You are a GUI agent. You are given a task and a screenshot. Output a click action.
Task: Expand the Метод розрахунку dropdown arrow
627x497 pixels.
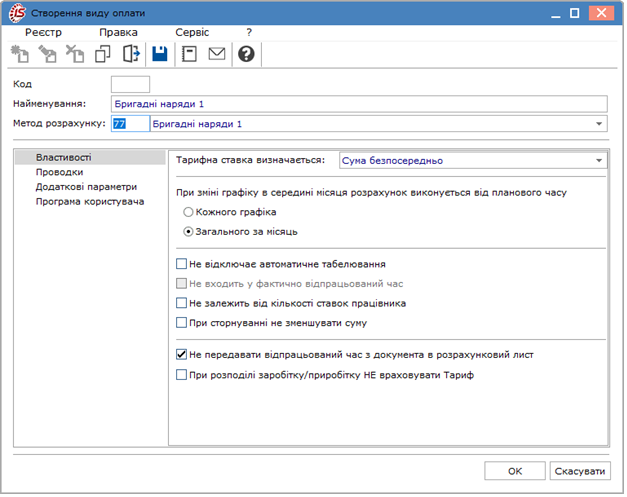click(x=601, y=124)
